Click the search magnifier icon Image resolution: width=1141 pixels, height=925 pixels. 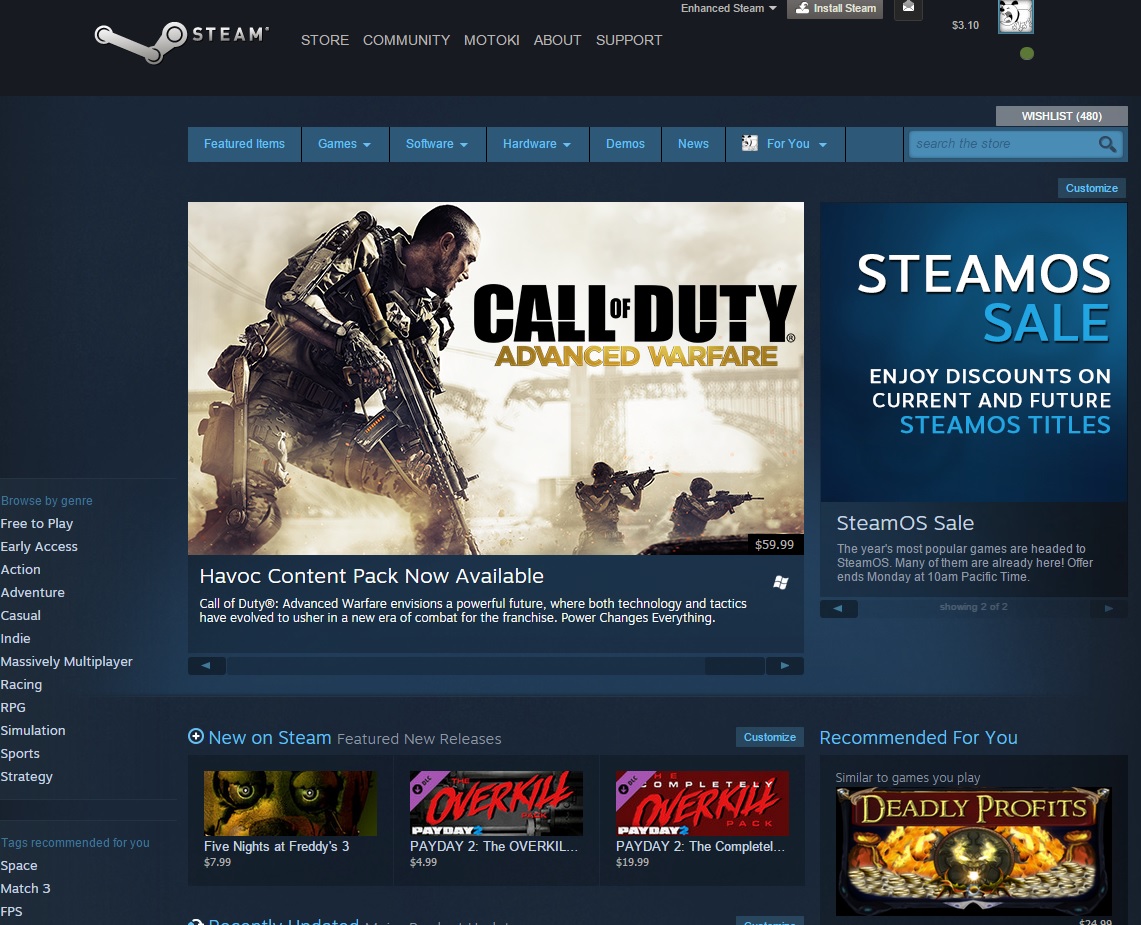coord(1107,144)
